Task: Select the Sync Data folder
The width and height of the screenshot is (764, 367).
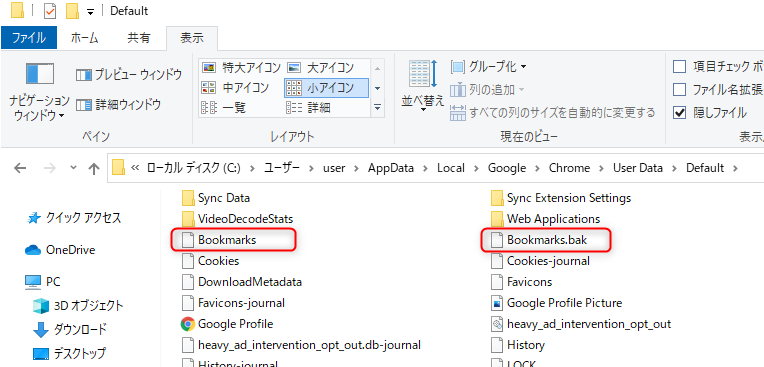Action: coord(216,198)
